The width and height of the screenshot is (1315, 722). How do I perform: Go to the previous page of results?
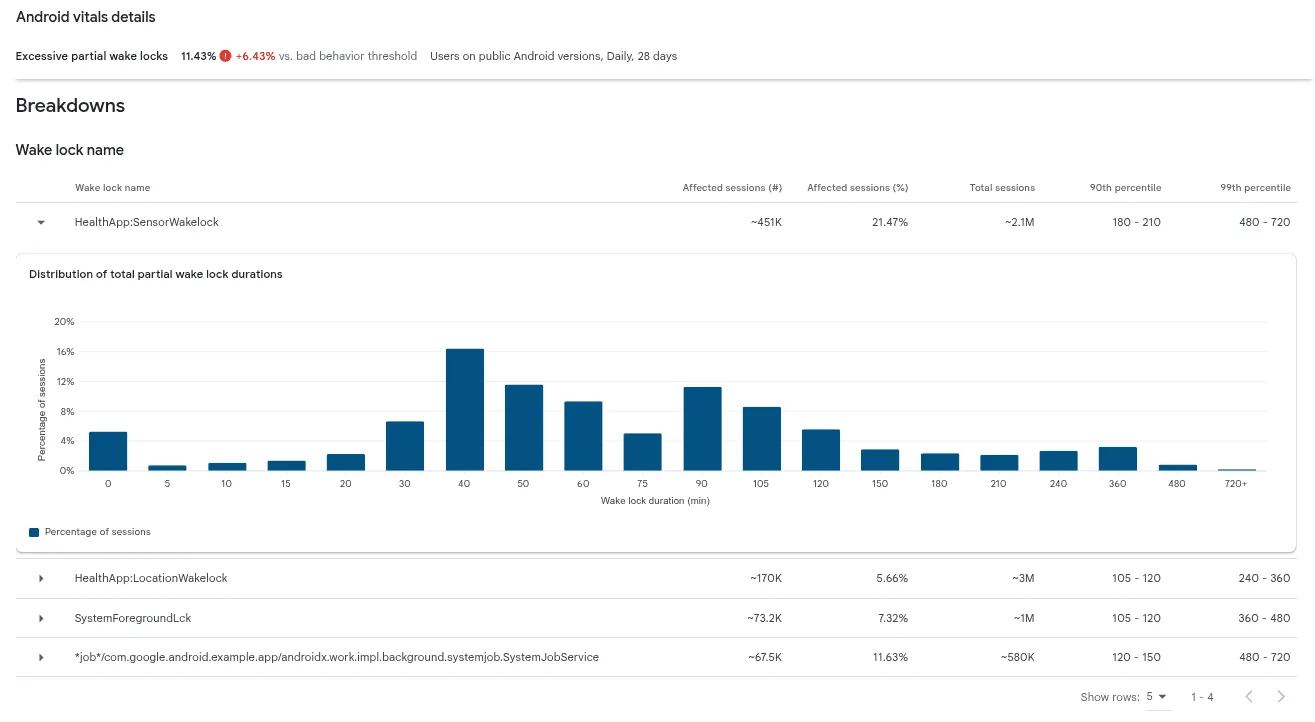(x=1249, y=697)
